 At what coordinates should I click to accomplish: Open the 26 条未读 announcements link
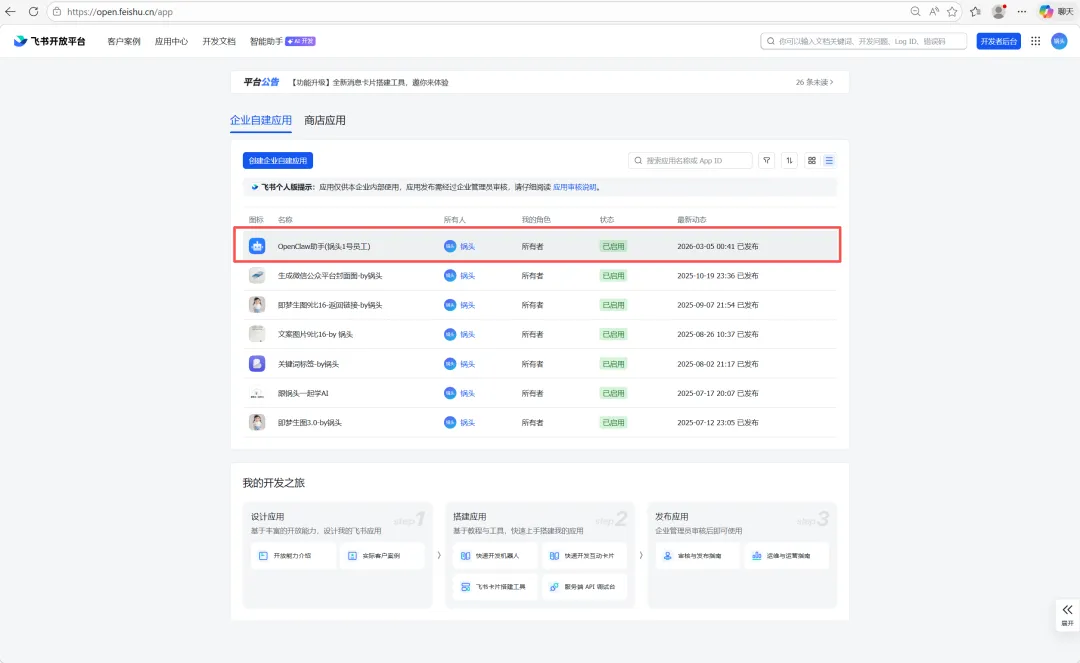click(x=814, y=82)
